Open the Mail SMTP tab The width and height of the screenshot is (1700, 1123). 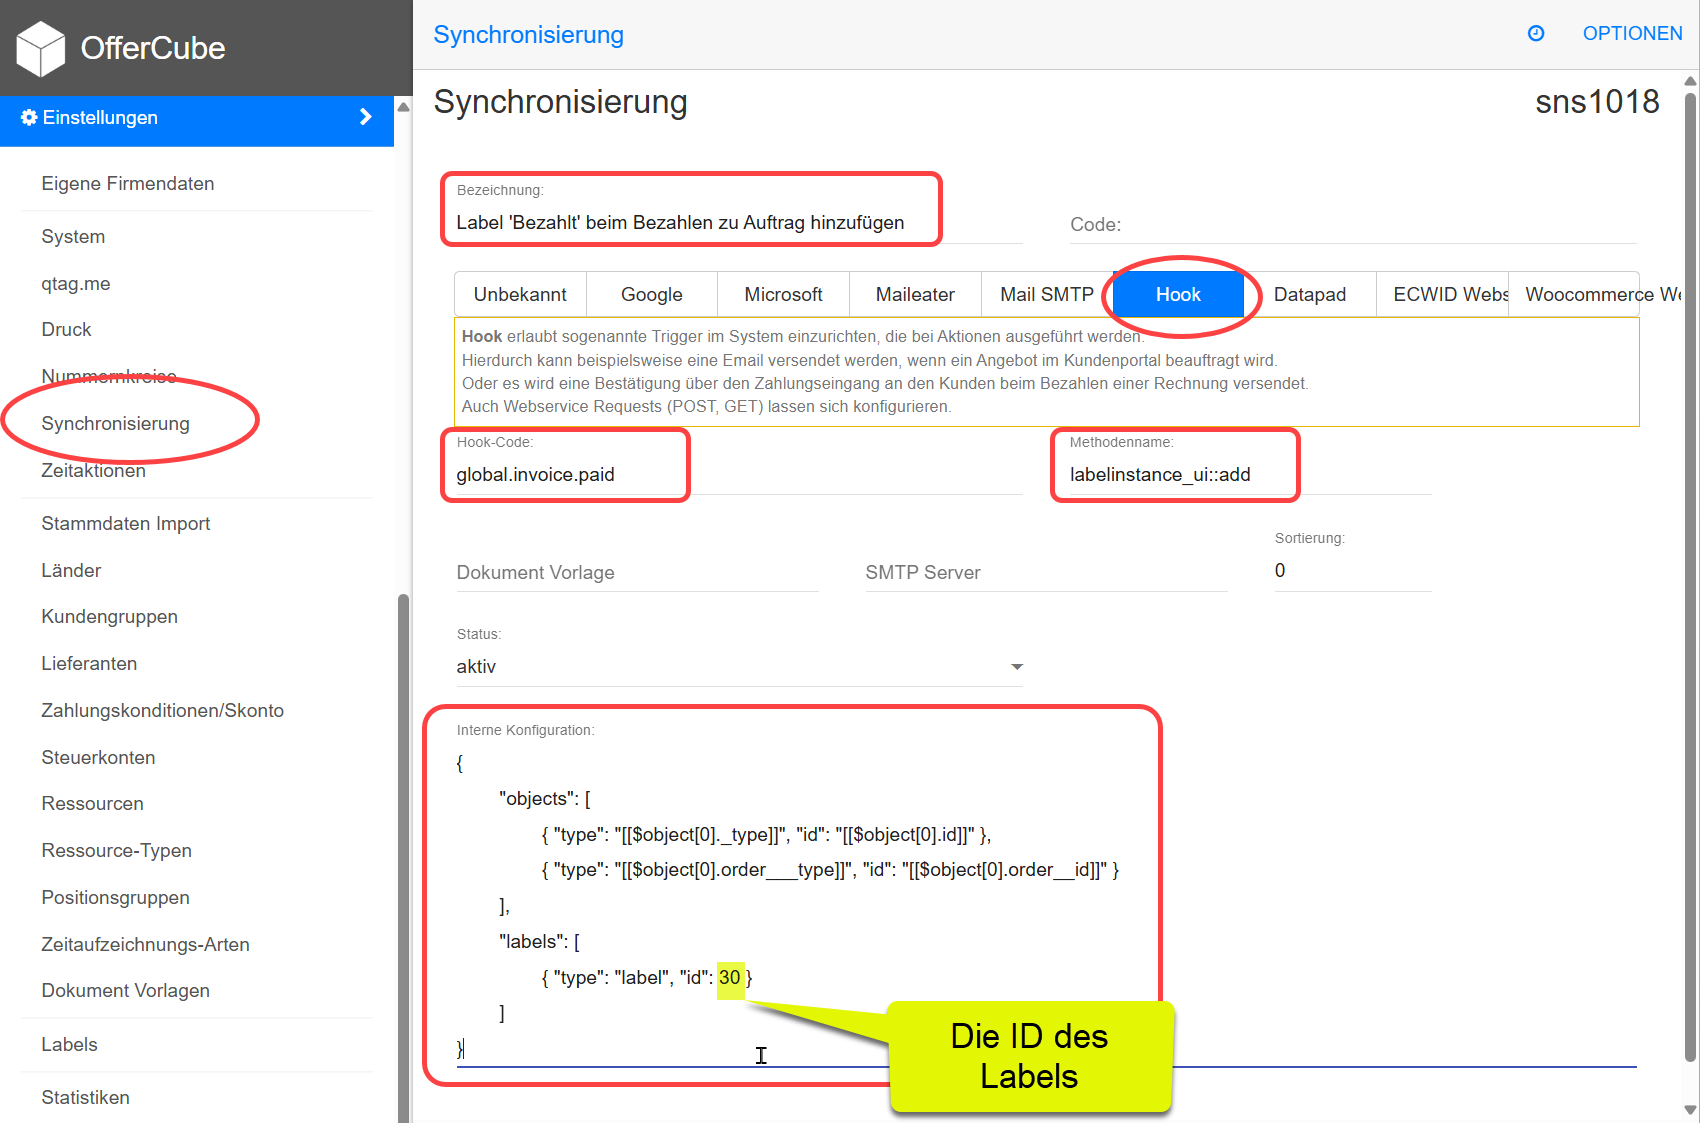click(1047, 294)
